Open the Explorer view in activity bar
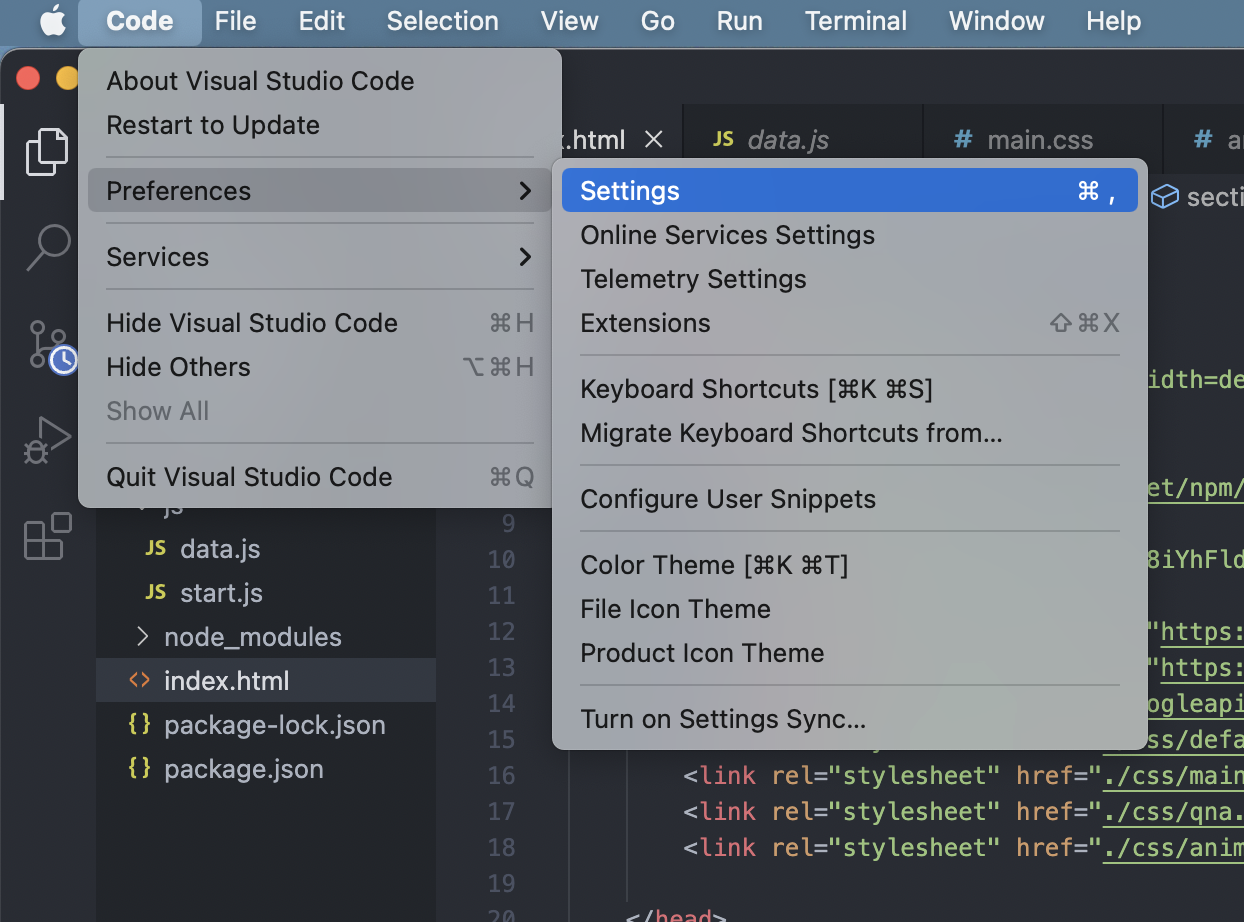This screenshot has height=922, width=1244. click(47, 152)
